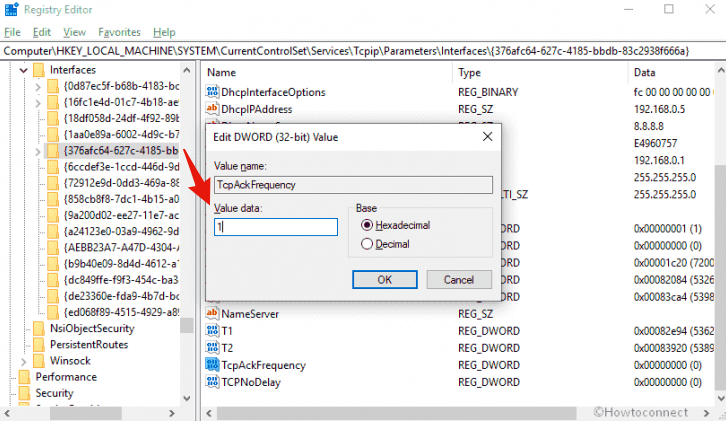The width and height of the screenshot is (726, 421).
Task: Open the Edit menu
Action: 42,32
